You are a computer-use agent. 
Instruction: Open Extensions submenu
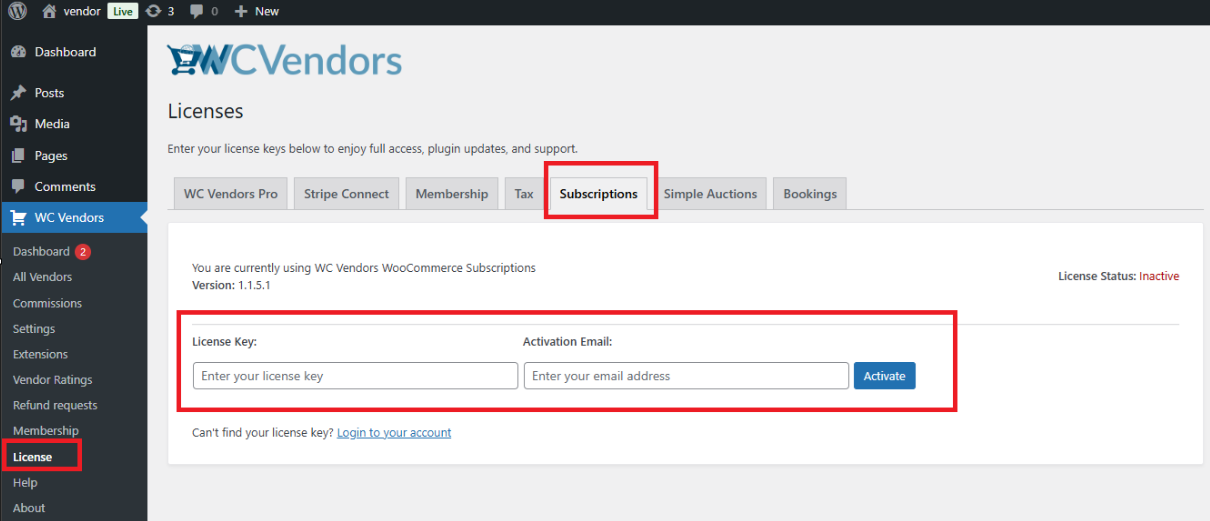(41, 354)
